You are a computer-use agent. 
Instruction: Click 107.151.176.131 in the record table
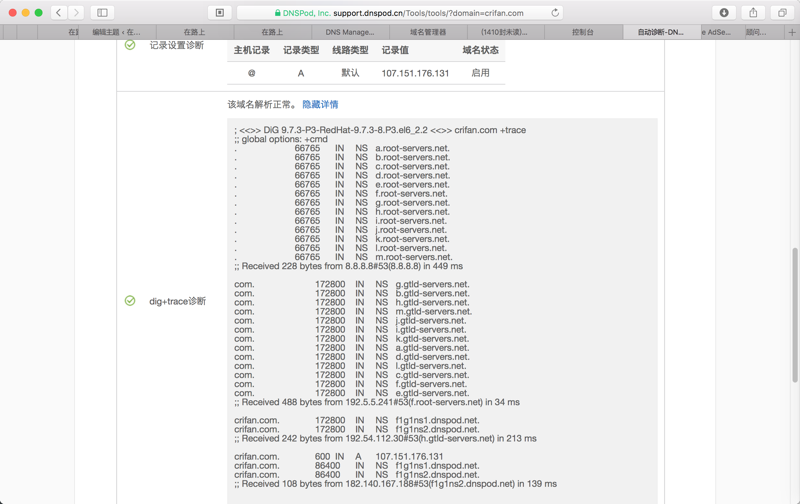(415, 73)
